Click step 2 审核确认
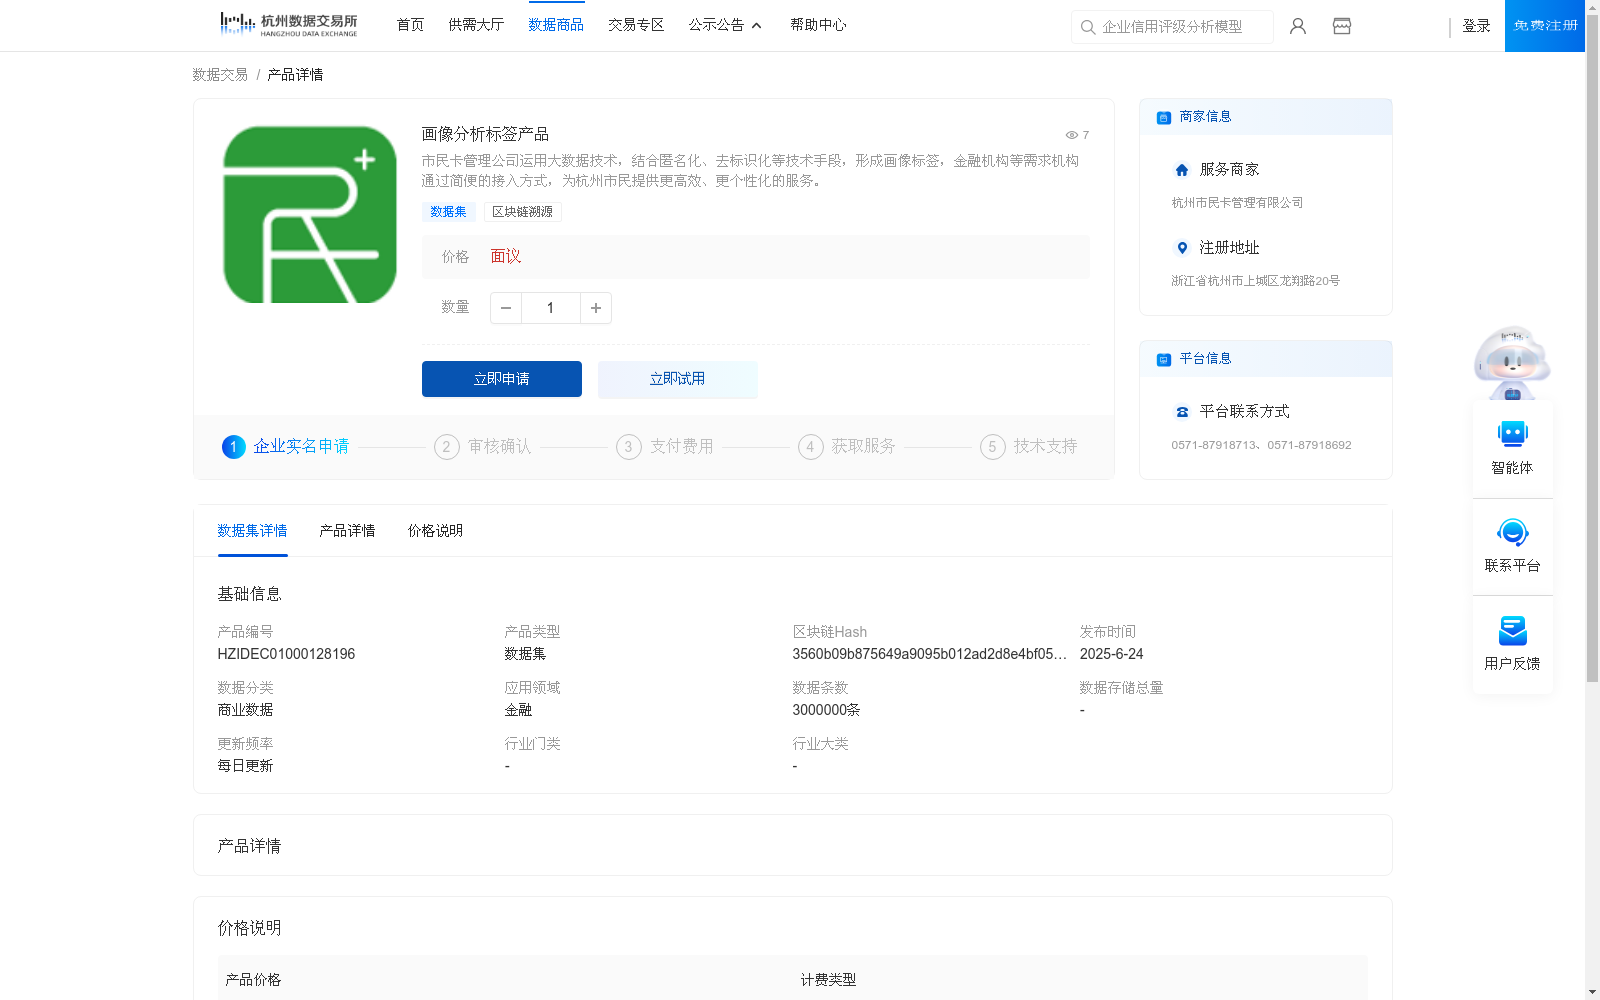The image size is (1600, 1000). (x=483, y=447)
